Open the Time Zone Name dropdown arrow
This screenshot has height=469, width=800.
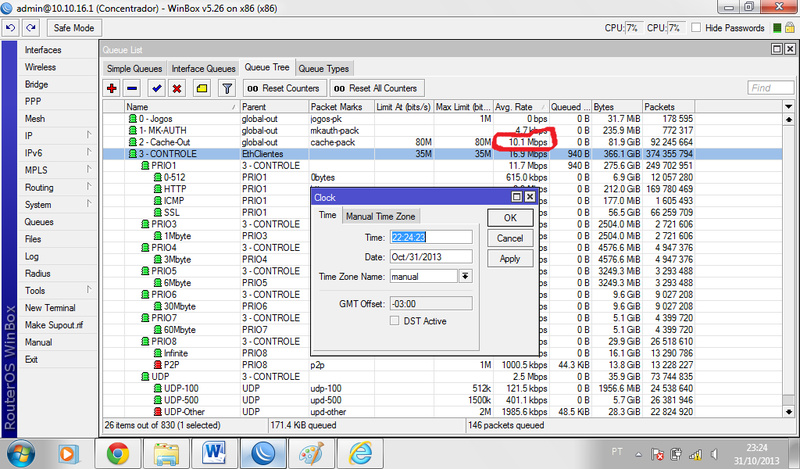(465, 276)
